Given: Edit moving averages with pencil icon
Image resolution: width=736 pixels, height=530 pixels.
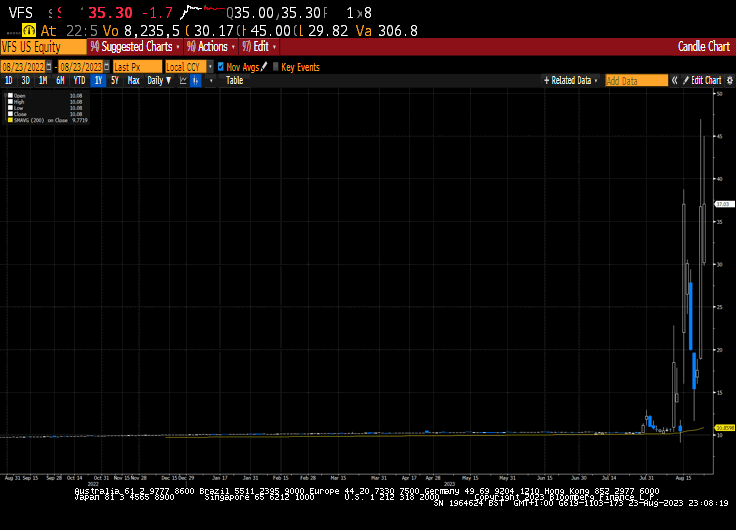Looking at the screenshot, I should point(264,67).
